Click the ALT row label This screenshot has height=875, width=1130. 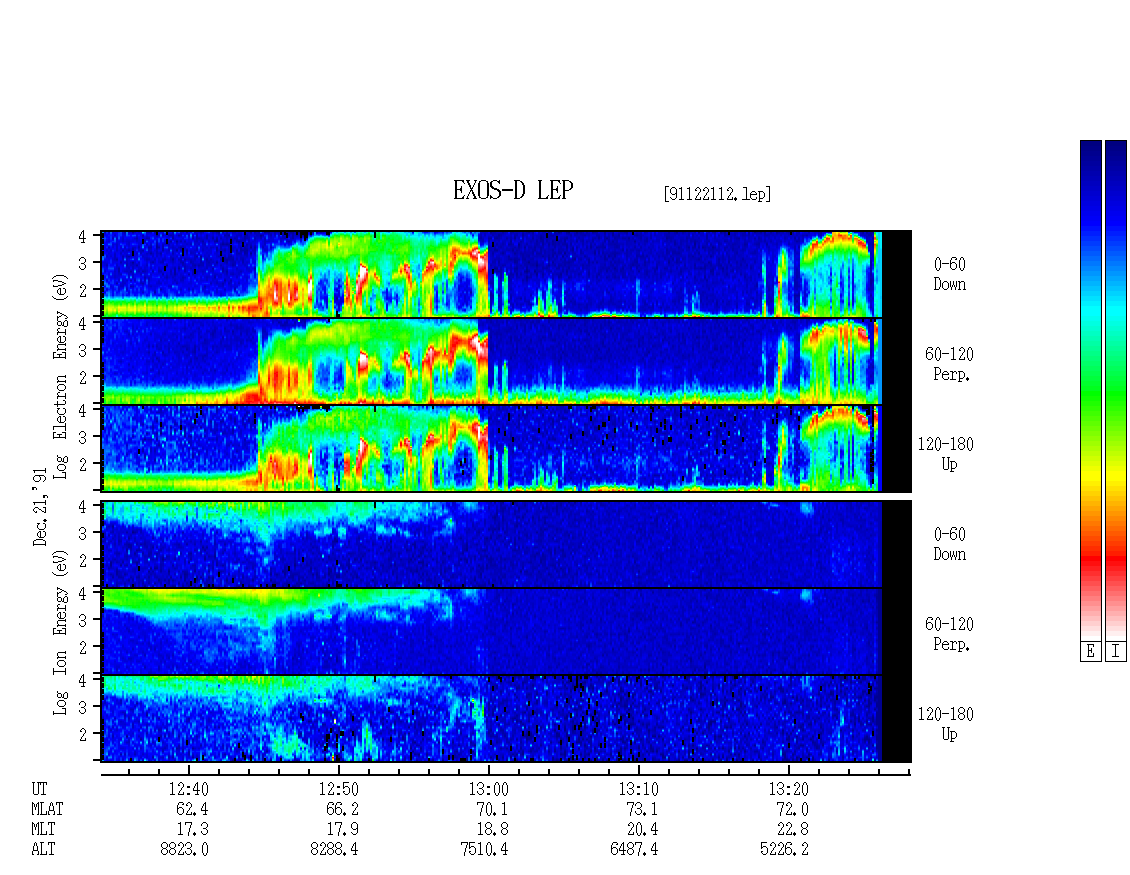coord(43,850)
